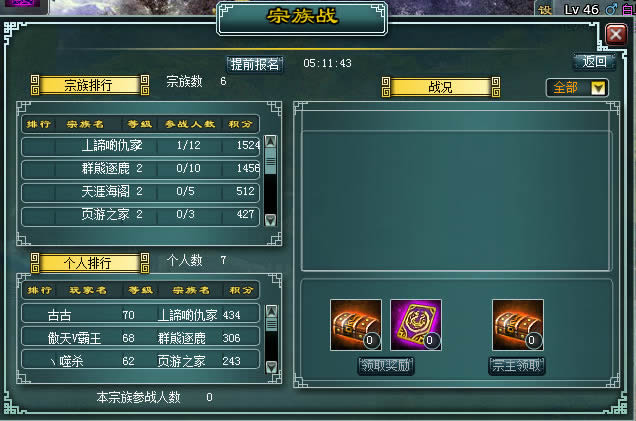The width and height of the screenshot is (636, 421).
Task: Select the purple card reward icon
Action: coord(416,325)
